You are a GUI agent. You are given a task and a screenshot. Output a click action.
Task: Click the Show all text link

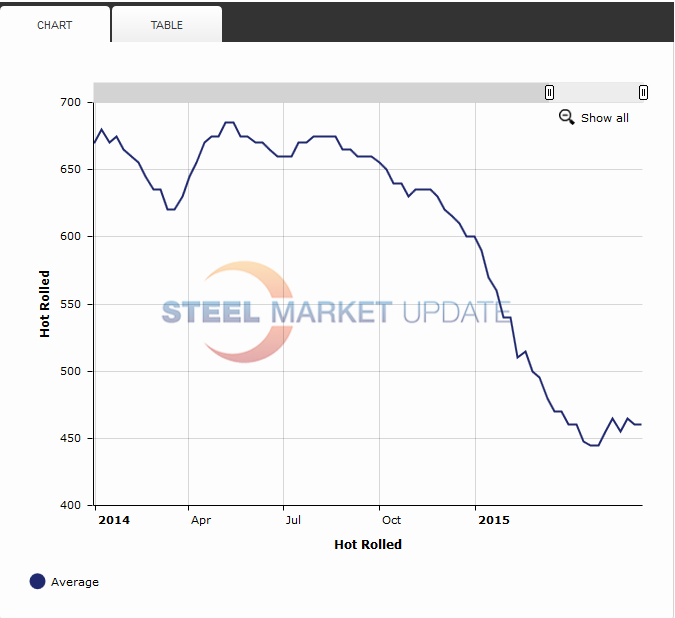[x=604, y=118]
